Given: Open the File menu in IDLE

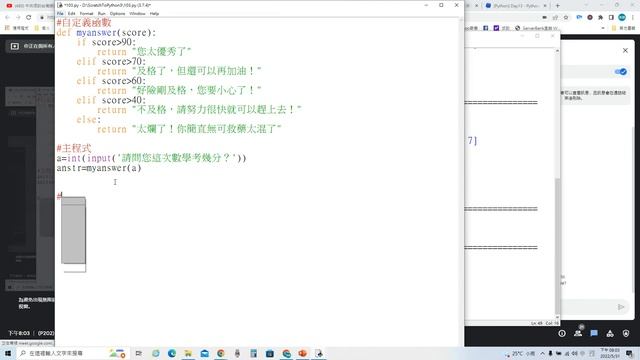Looking at the screenshot, I should (60, 13).
